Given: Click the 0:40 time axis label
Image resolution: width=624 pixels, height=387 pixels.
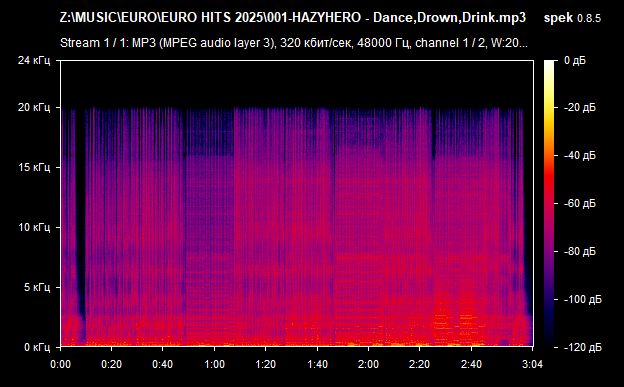Looking at the screenshot, I should point(162,364).
